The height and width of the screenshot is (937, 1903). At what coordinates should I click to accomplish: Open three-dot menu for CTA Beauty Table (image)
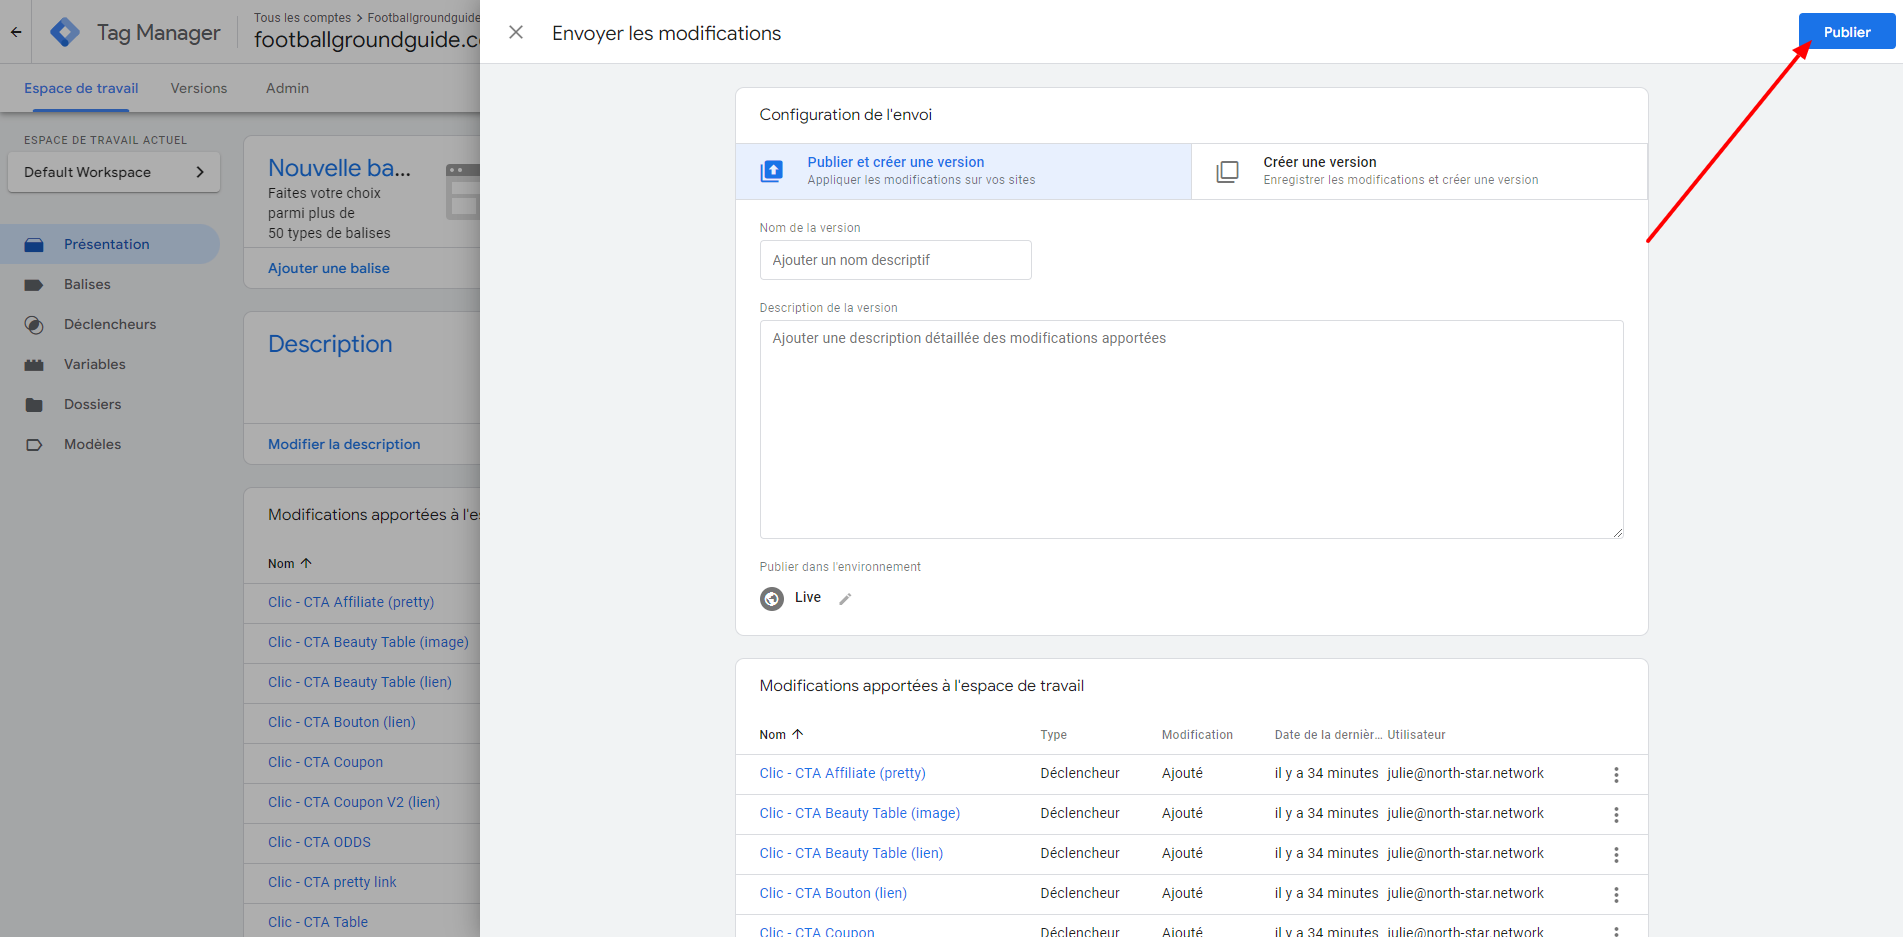click(x=1615, y=815)
